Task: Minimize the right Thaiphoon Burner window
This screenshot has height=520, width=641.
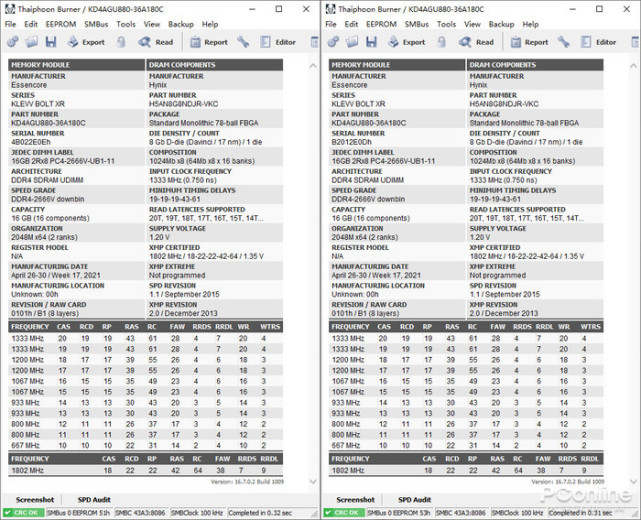Action: [x=572, y=9]
